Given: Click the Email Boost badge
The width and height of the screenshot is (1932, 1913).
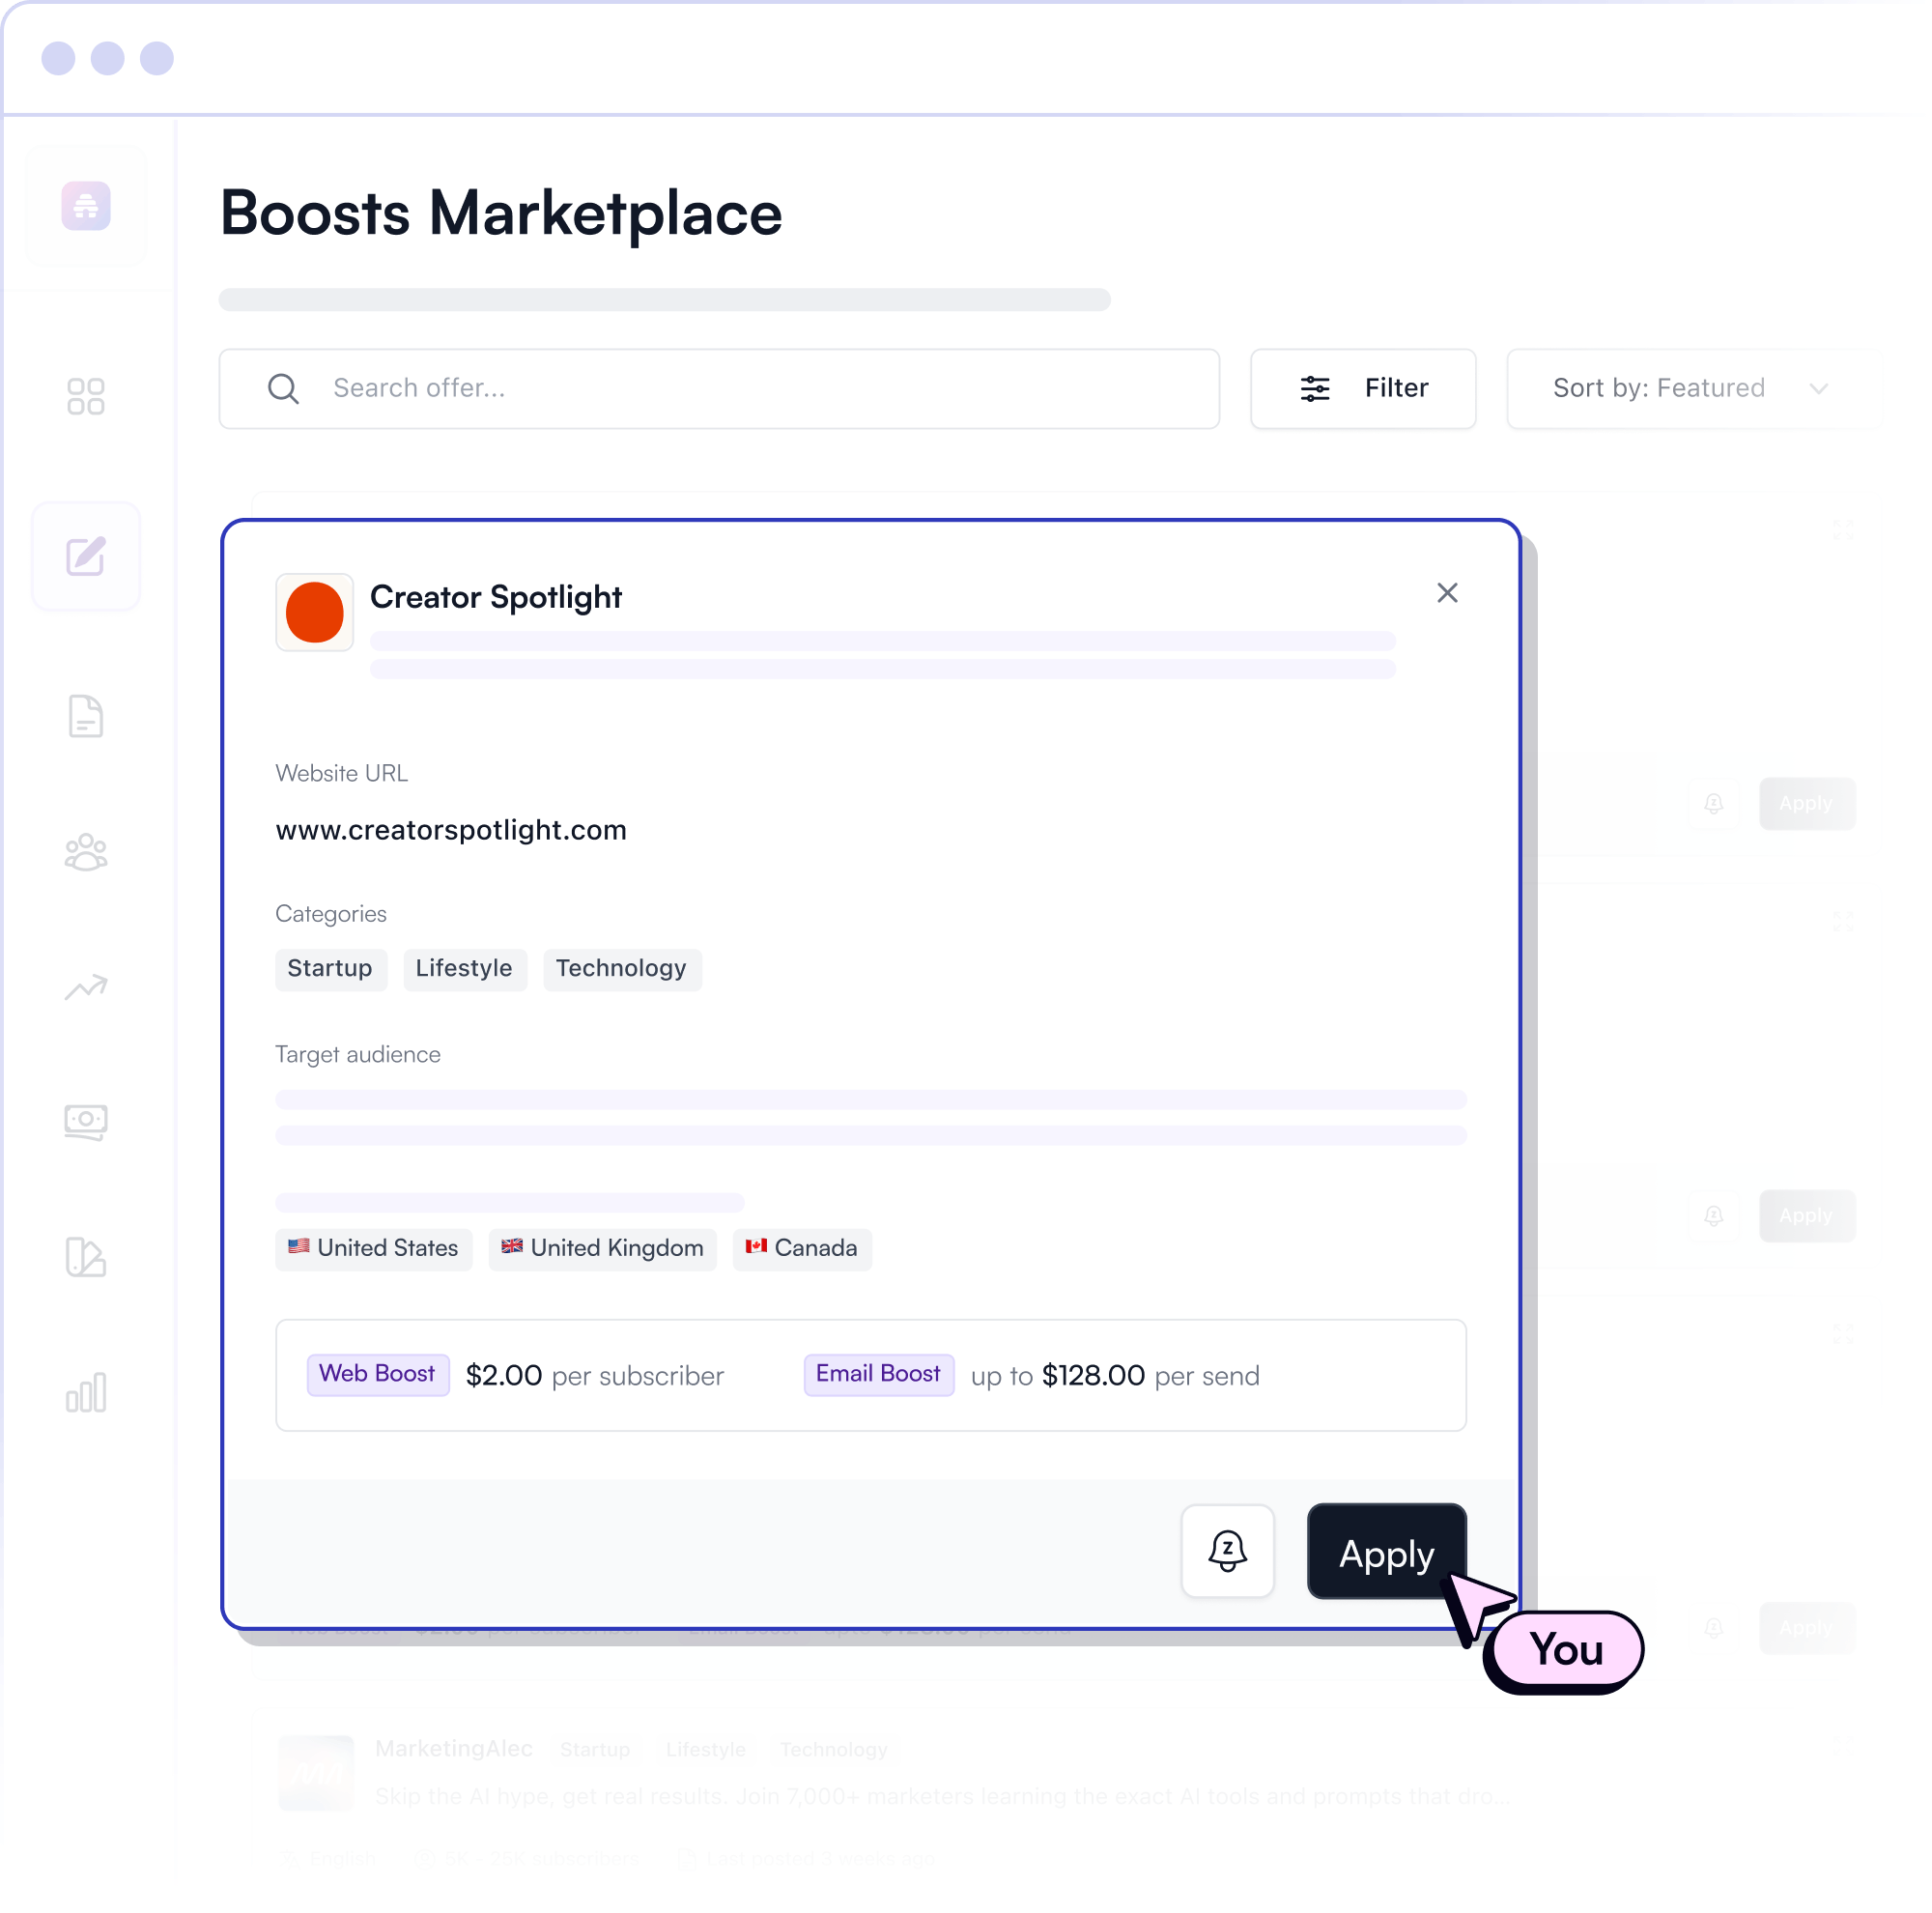Looking at the screenshot, I should [x=879, y=1375].
